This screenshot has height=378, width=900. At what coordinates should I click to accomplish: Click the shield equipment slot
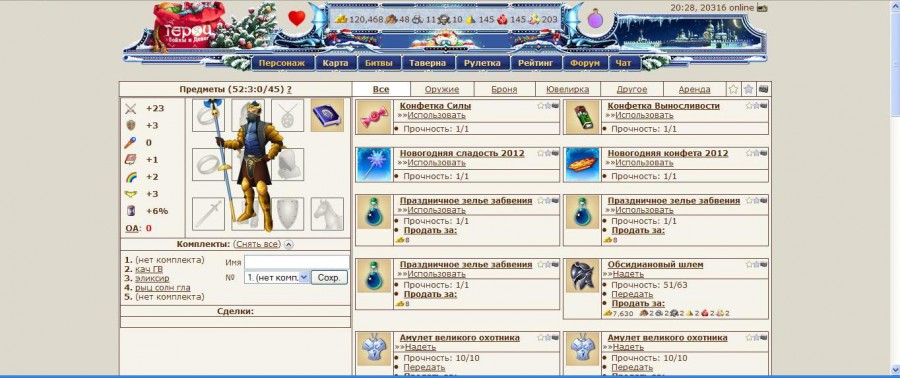[x=288, y=214]
